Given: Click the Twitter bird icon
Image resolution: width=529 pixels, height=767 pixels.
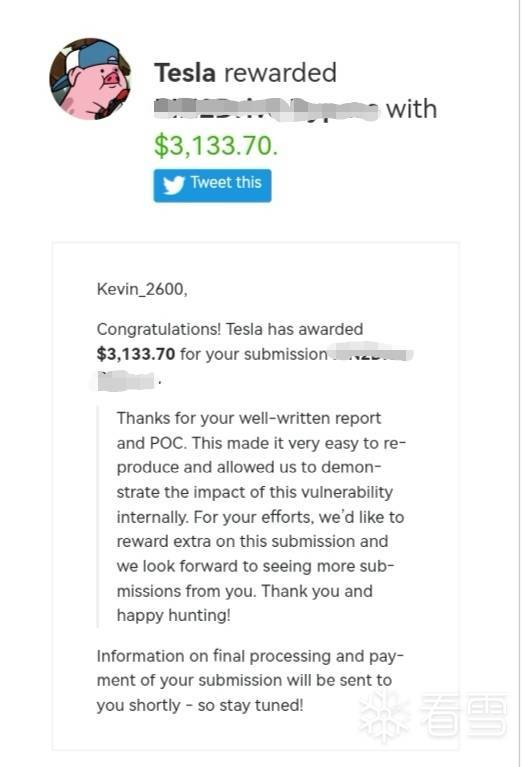Looking at the screenshot, I should coord(173,185).
